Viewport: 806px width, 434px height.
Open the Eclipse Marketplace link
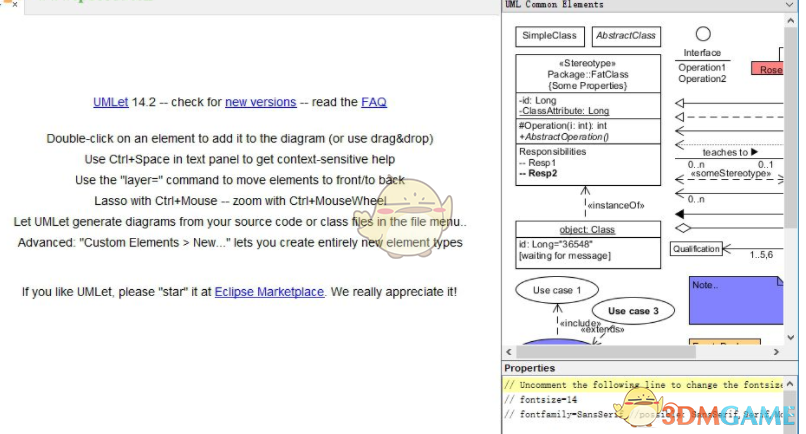coord(269,292)
